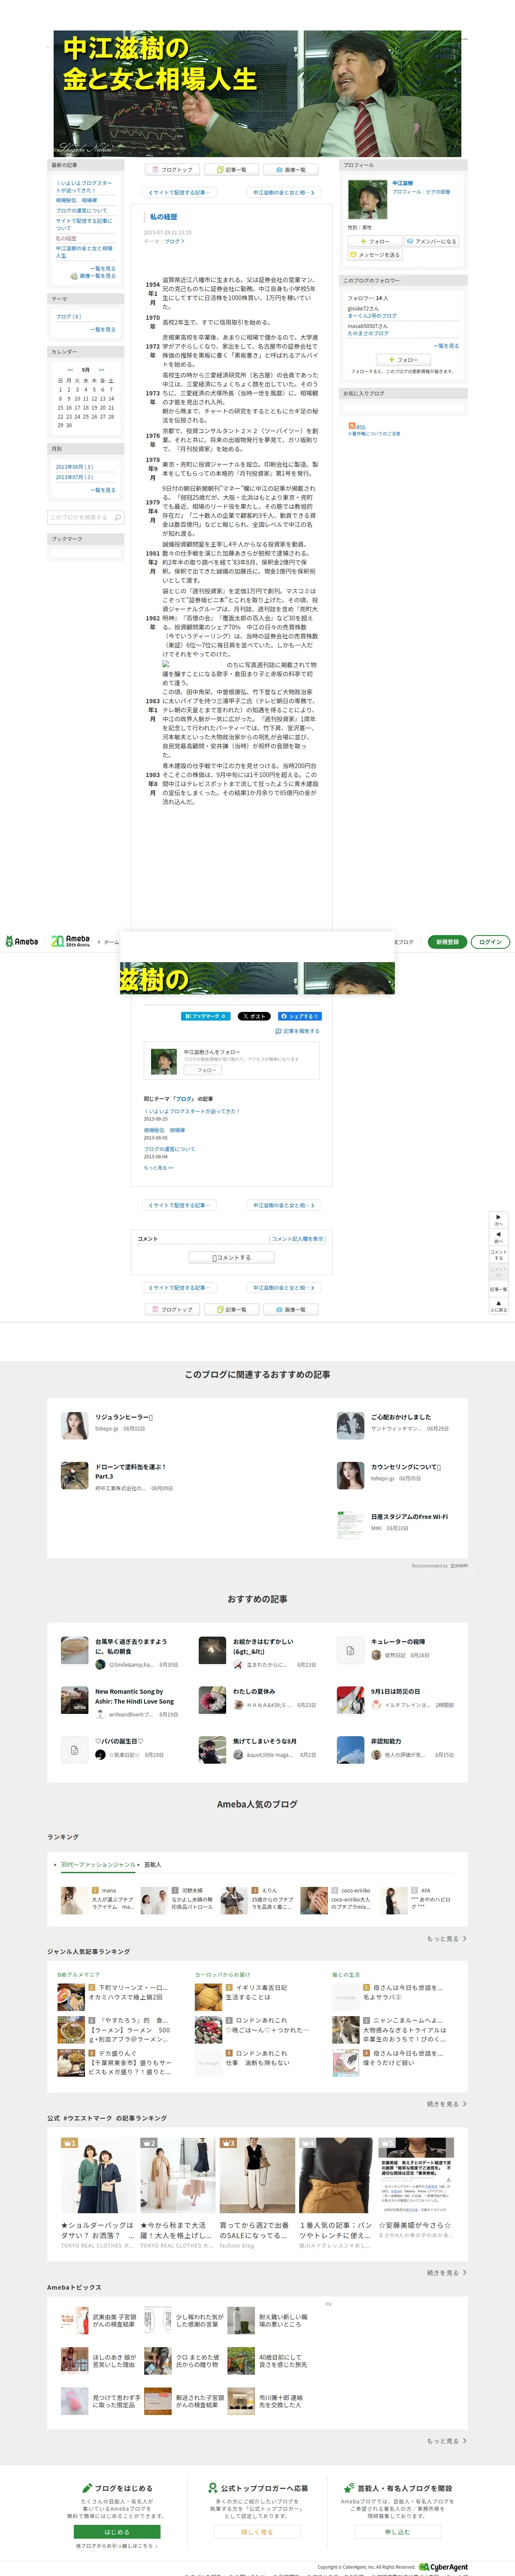The height and width of the screenshot is (2576, 515).
Task: Open B級グルメマニア genre heading
Action: [x=78, y=1975]
